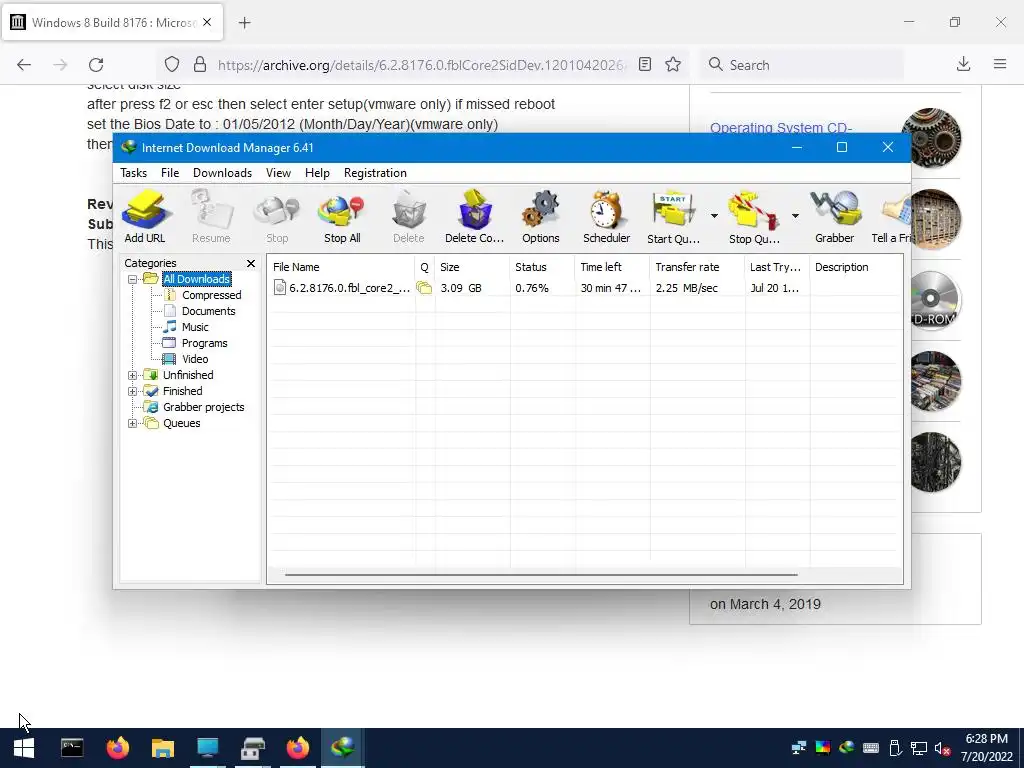Open Delete Completed toolbar button

click(x=474, y=217)
